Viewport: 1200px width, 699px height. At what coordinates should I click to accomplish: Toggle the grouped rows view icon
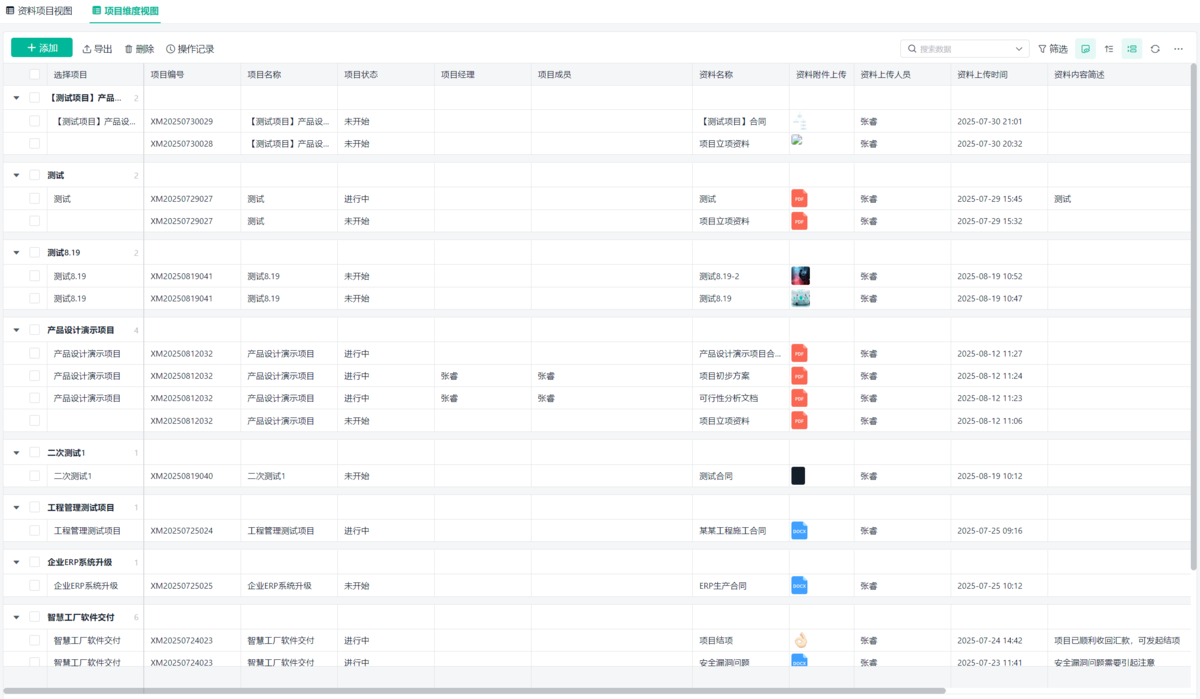tap(1132, 48)
